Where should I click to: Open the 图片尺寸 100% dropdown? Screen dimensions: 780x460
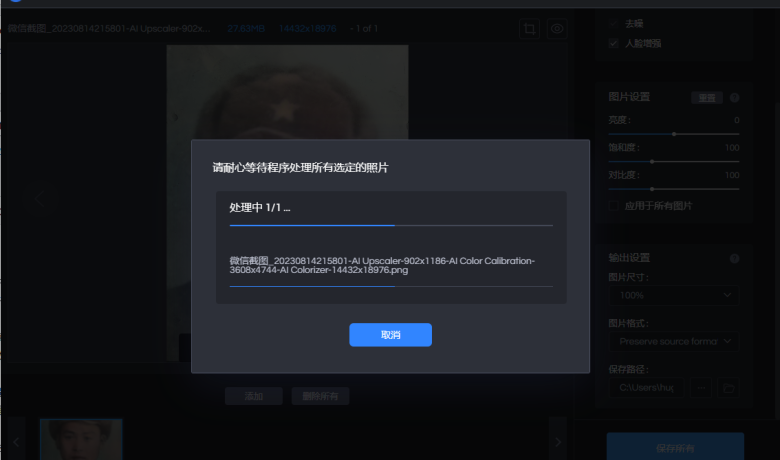[x=674, y=295]
